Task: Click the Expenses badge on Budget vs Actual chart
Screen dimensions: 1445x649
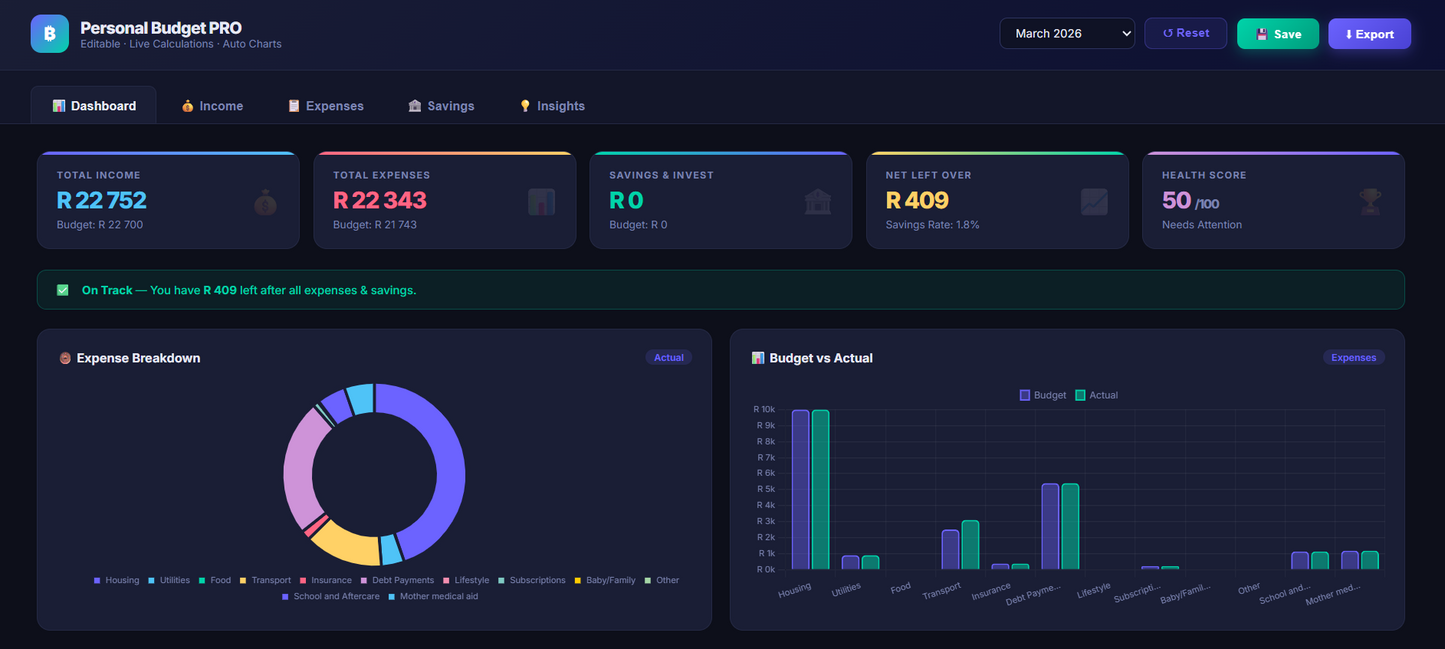Action: [1353, 357]
